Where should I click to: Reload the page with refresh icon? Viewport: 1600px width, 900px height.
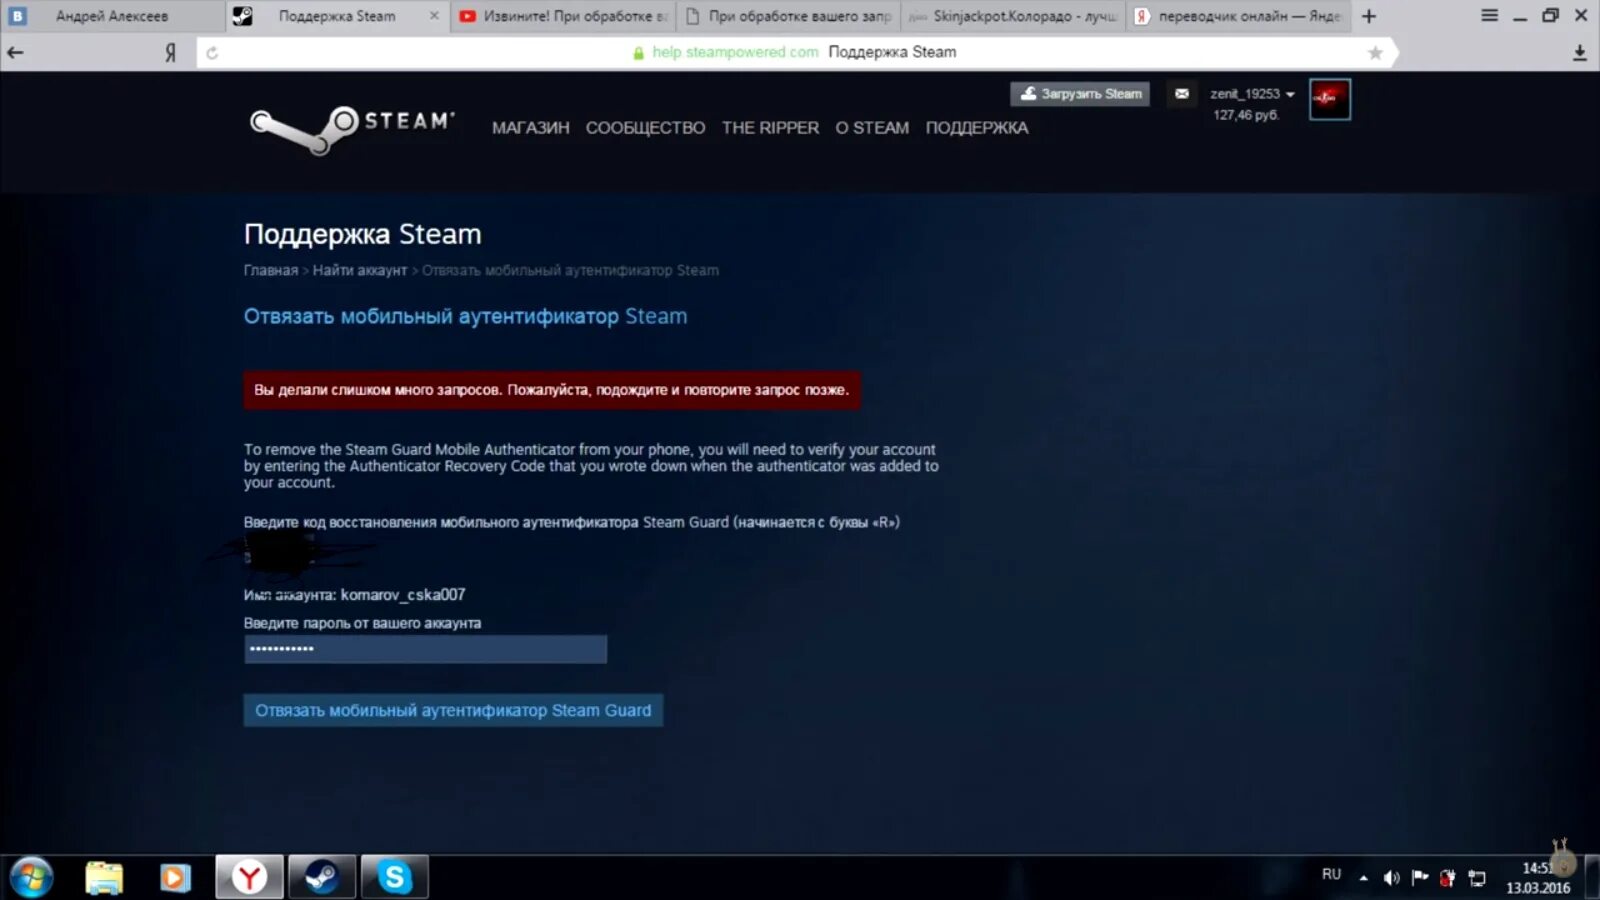pyautogui.click(x=212, y=53)
